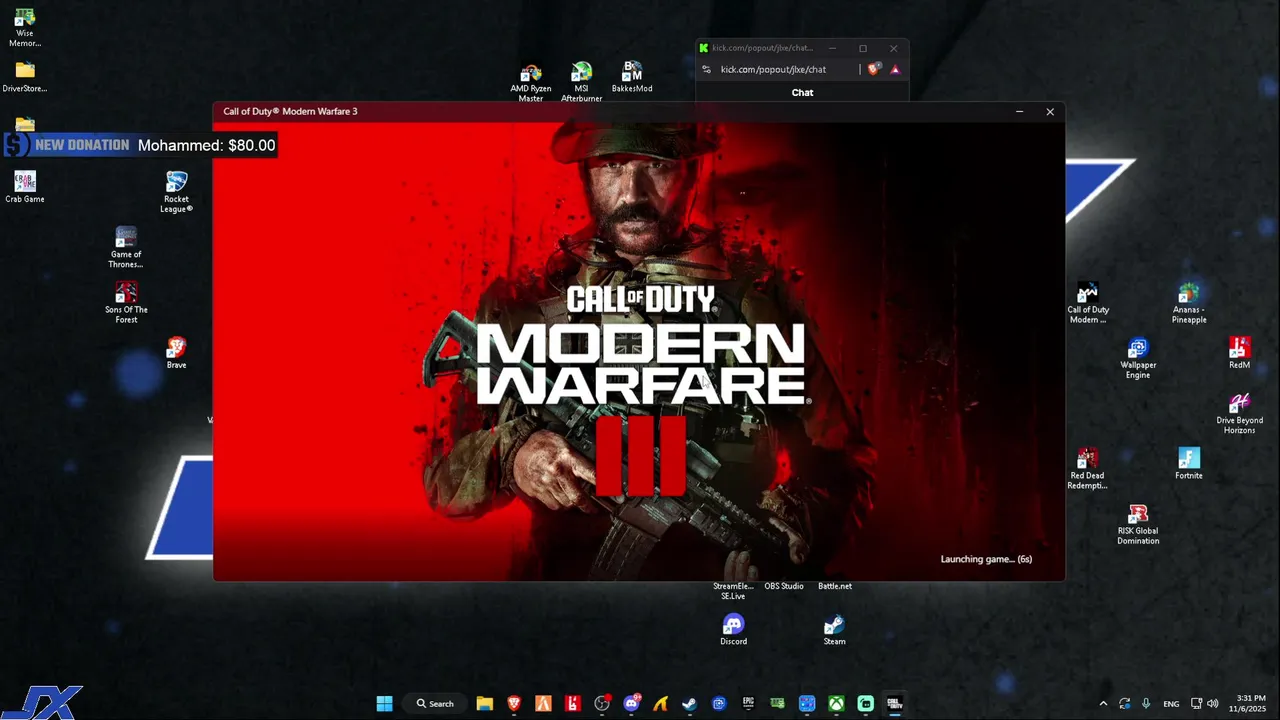Screen dimensions: 1280x720
Task: Open Steam from the taskbar
Action: [x=689, y=704]
